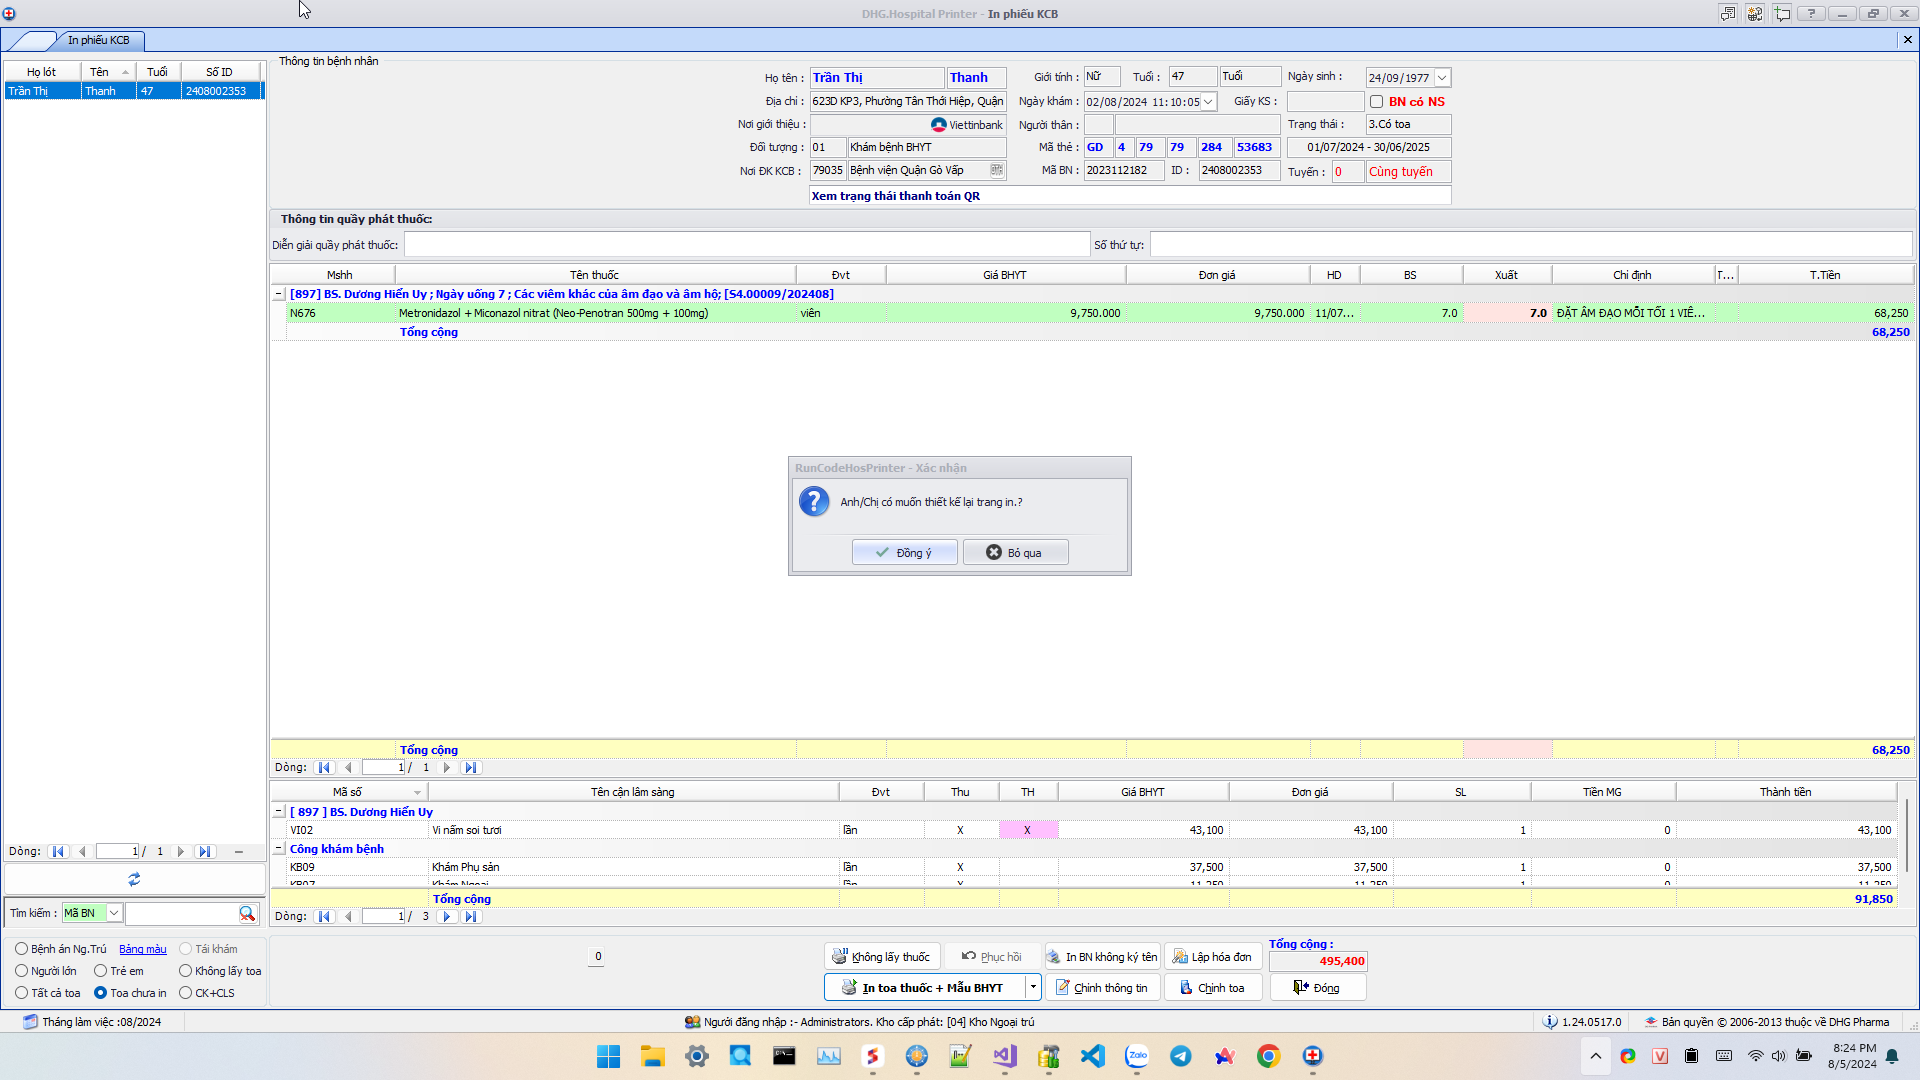Open the Ngày sinh date dropdown
The height and width of the screenshot is (1080, 1920).
1442,78
